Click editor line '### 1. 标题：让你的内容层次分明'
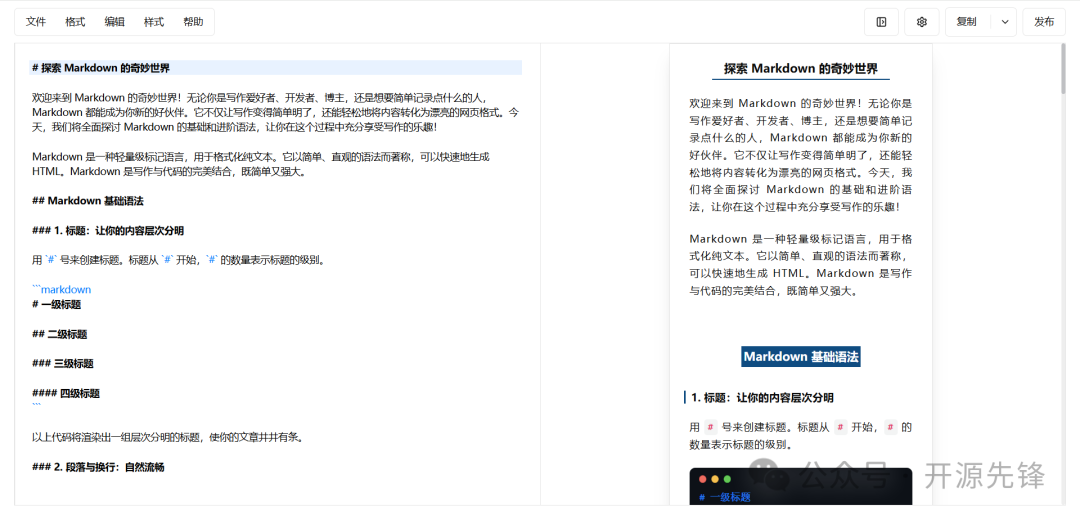Screen dimensions: 1080x519 (x=108, y=231)
